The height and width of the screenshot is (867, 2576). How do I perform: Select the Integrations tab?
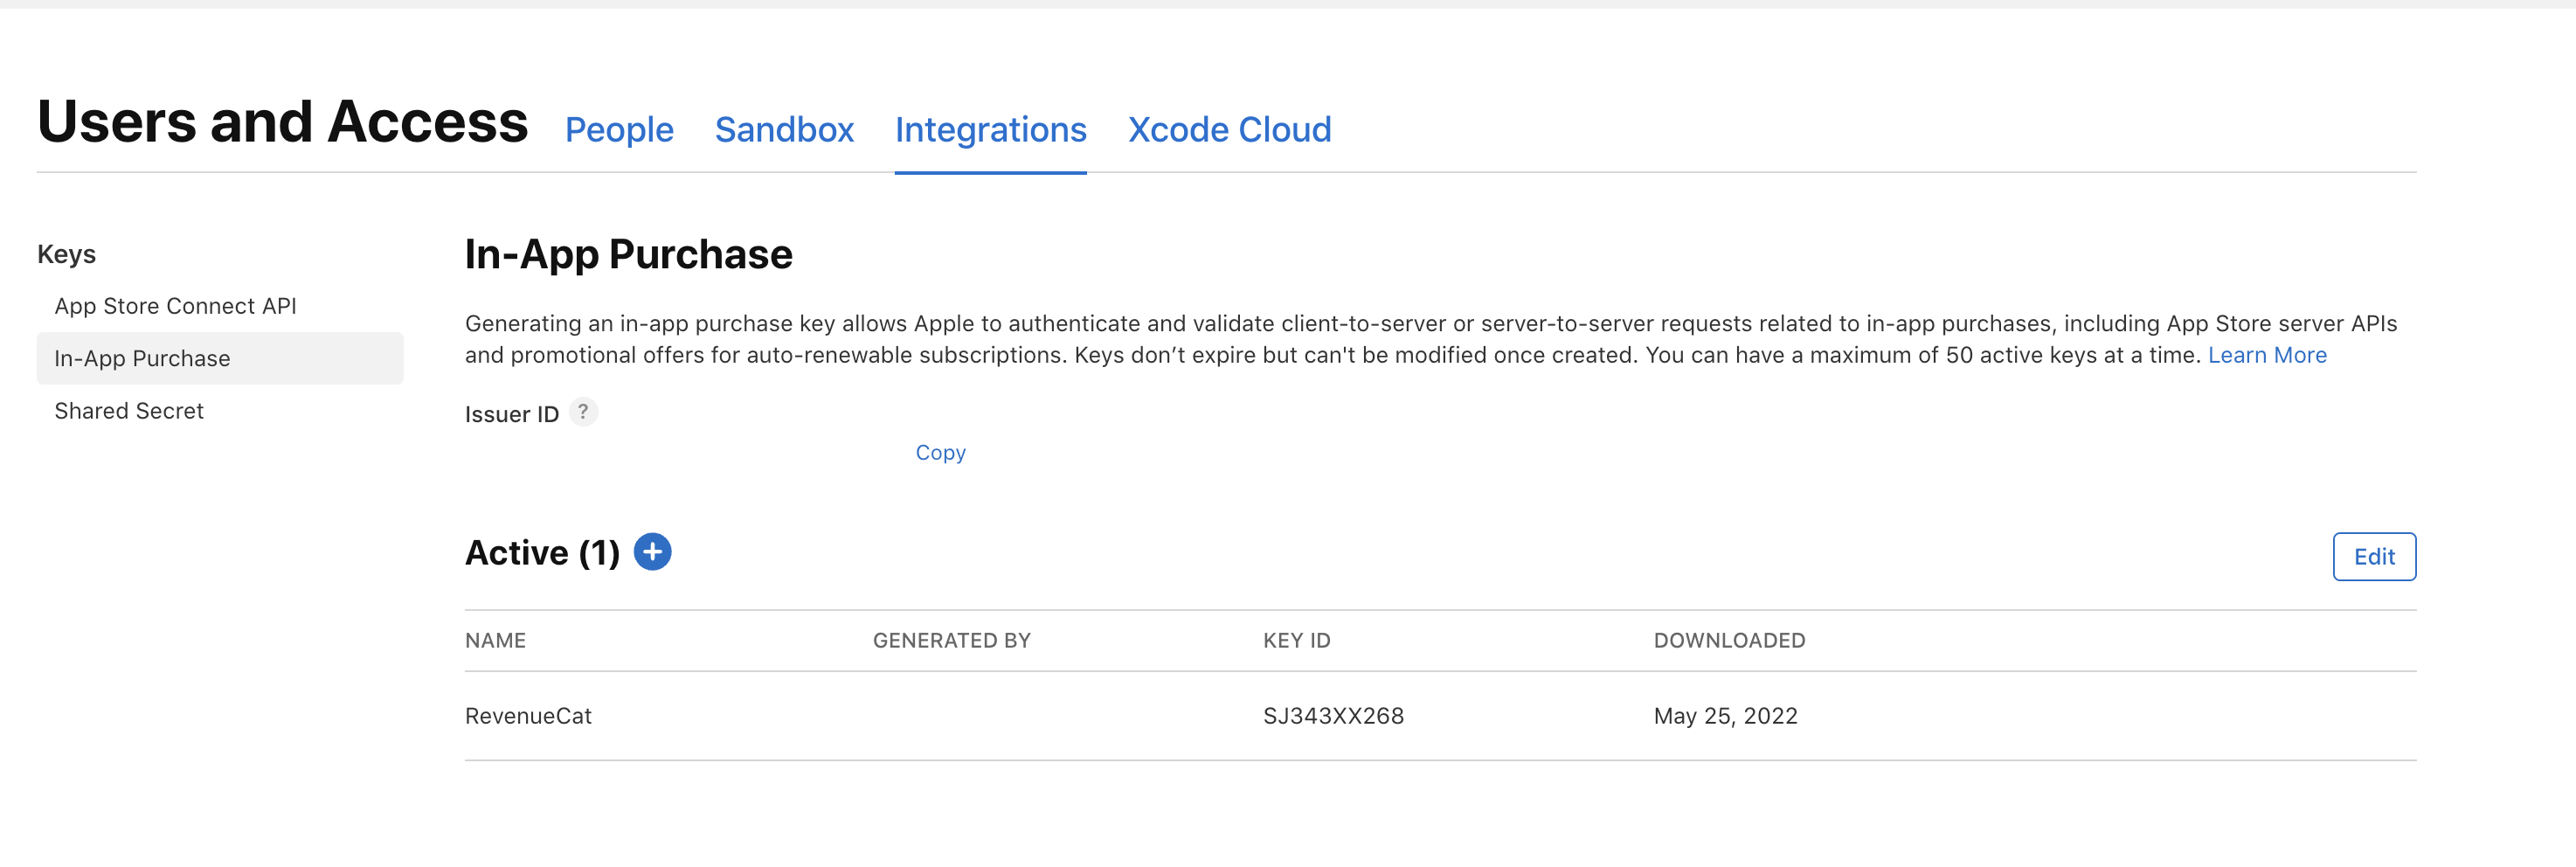pyautogui.click(x=990, y=129)
